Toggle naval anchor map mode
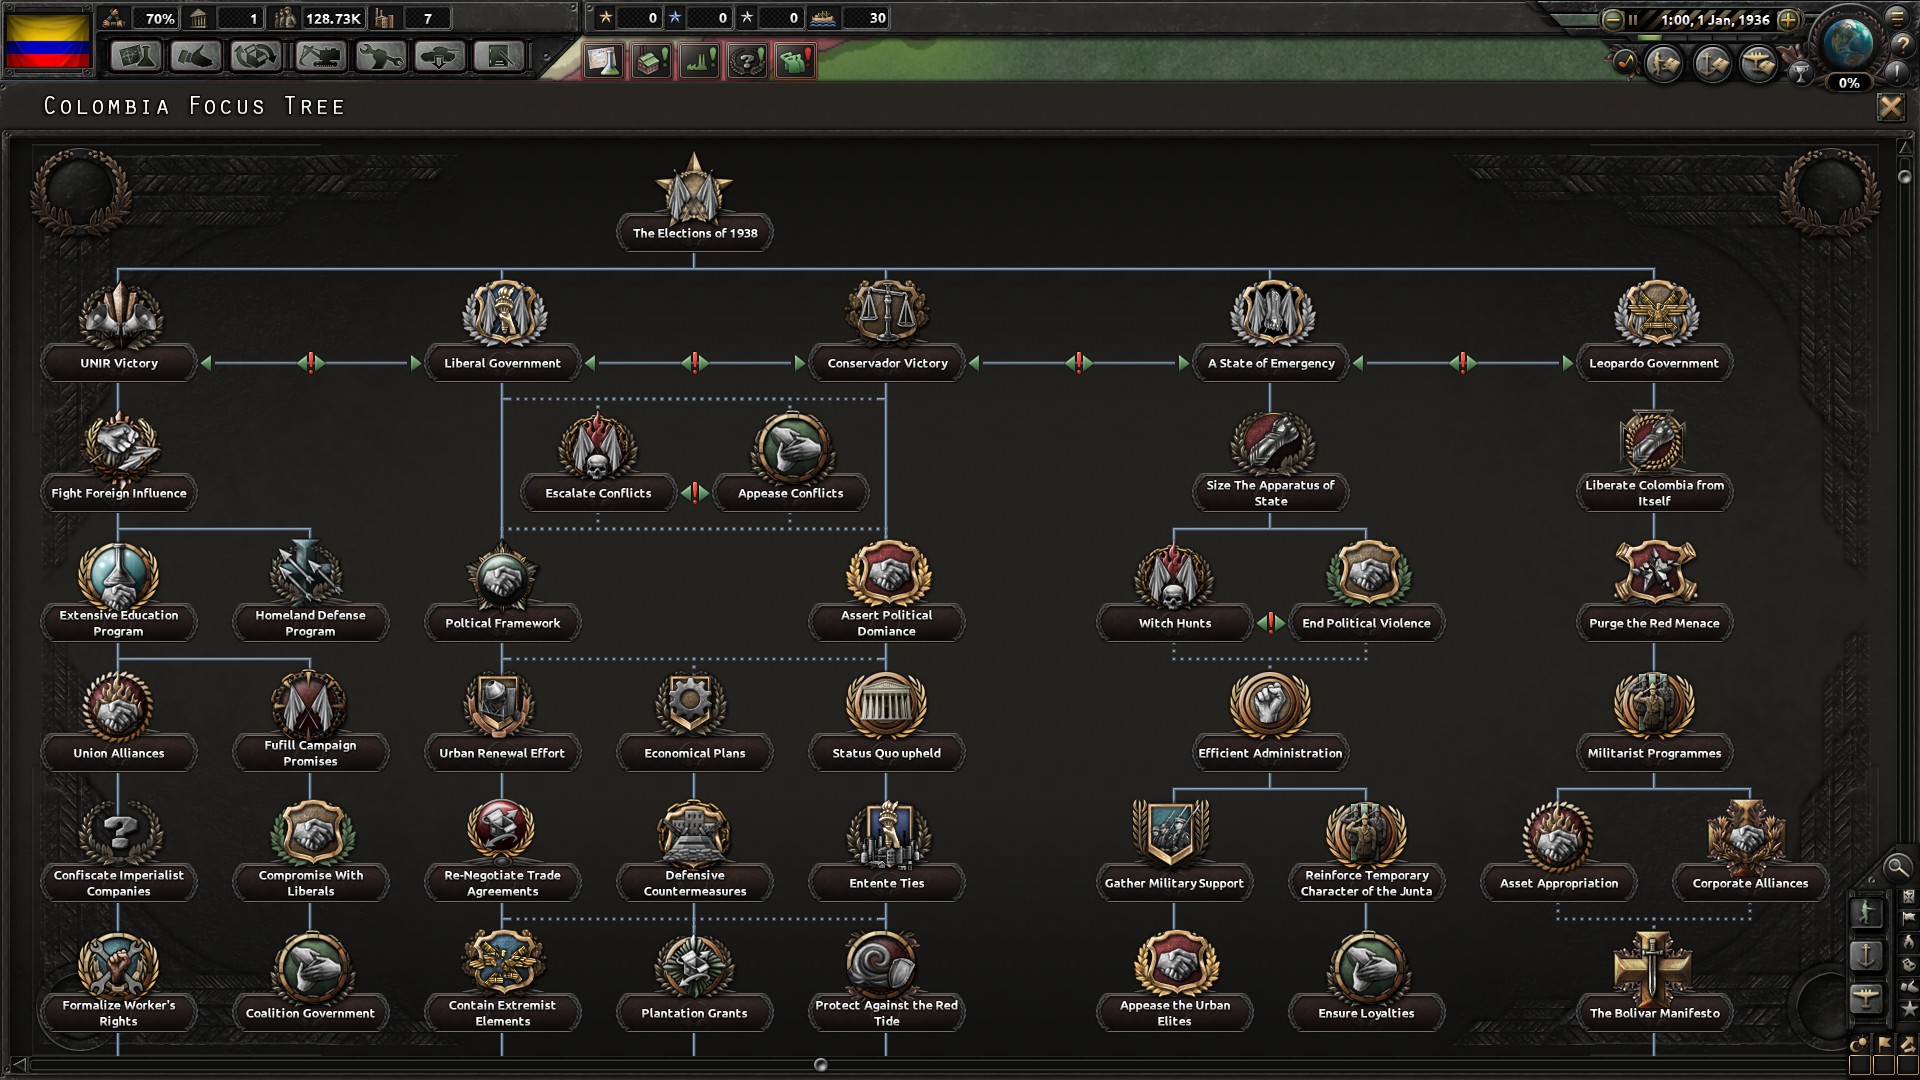 click(1866, 956)
